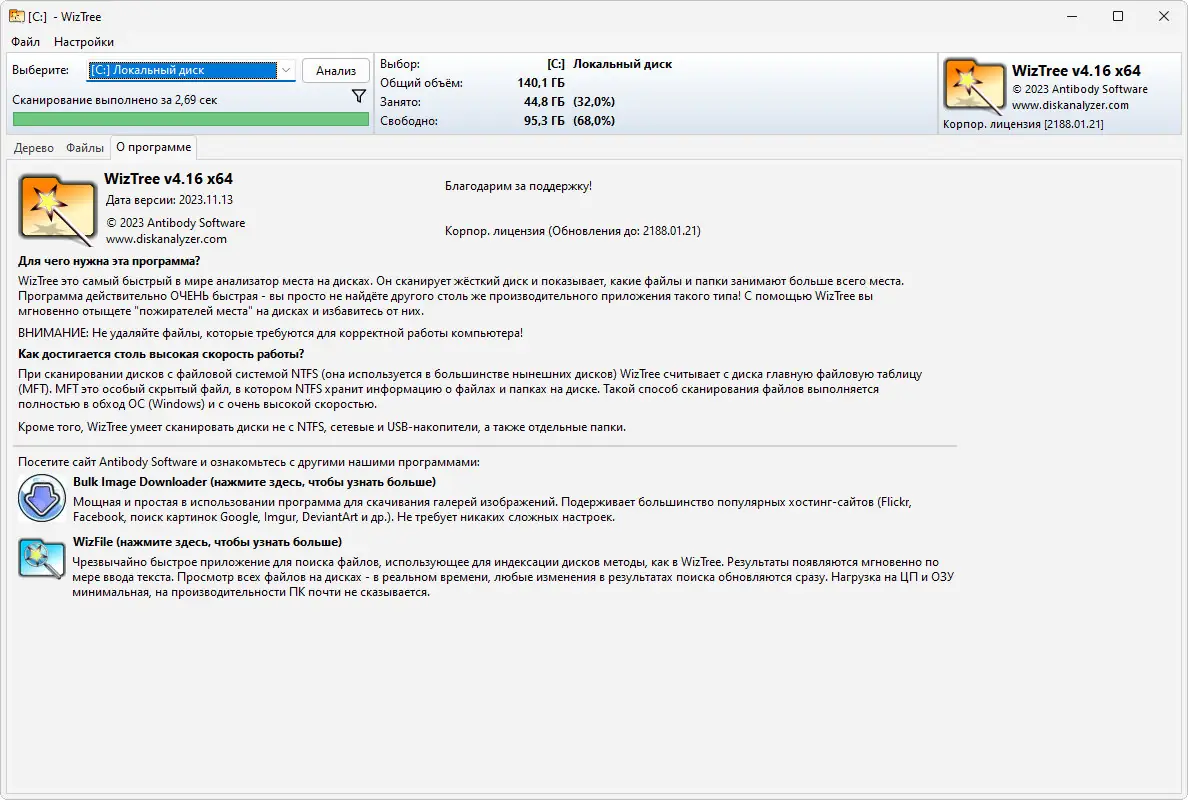
Task: Click the Выбор: [C:] Локальный диск line
Action: (x=526, y=64)
